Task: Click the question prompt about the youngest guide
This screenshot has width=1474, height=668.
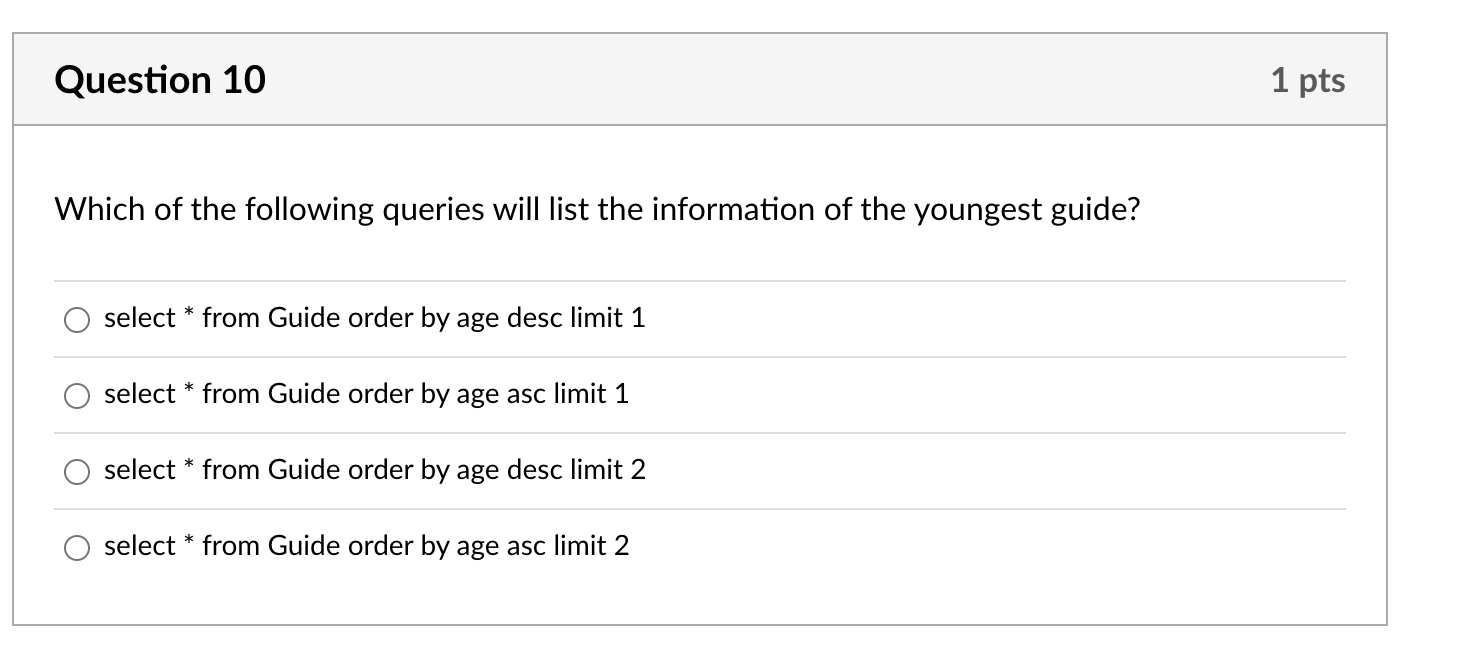Action: click(600, 209)
